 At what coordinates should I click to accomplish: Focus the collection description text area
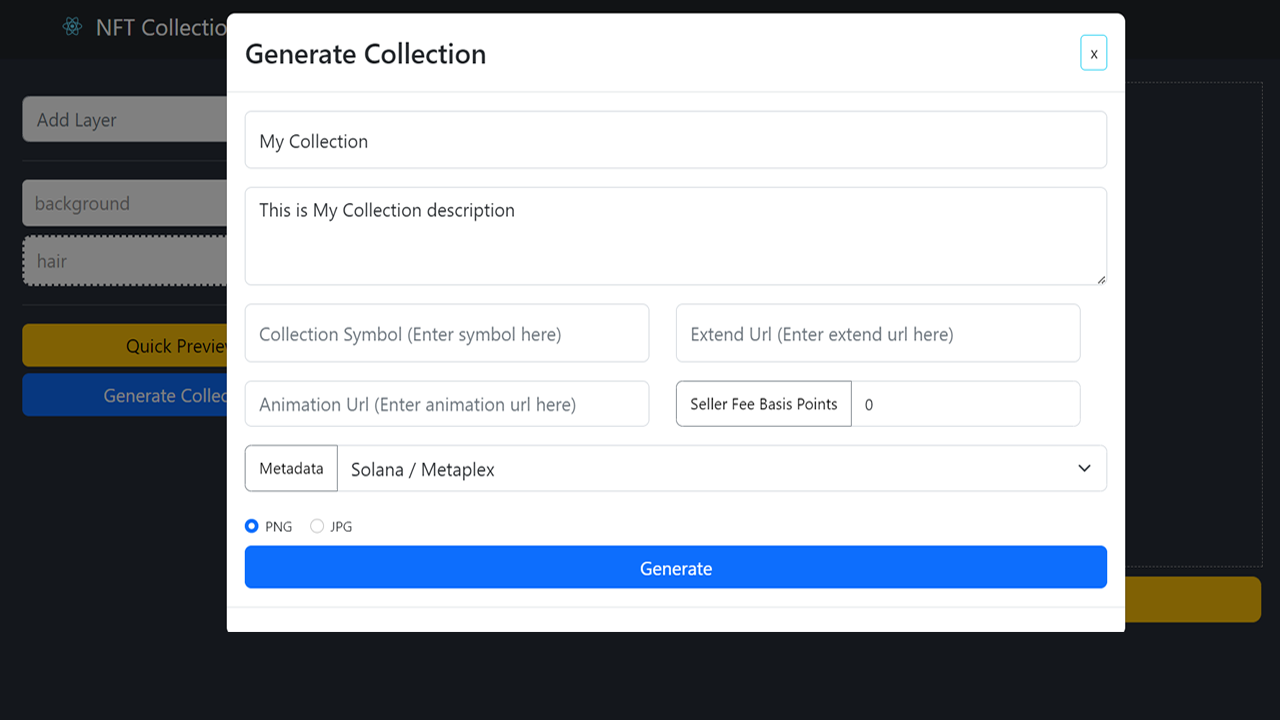point(675,235)
